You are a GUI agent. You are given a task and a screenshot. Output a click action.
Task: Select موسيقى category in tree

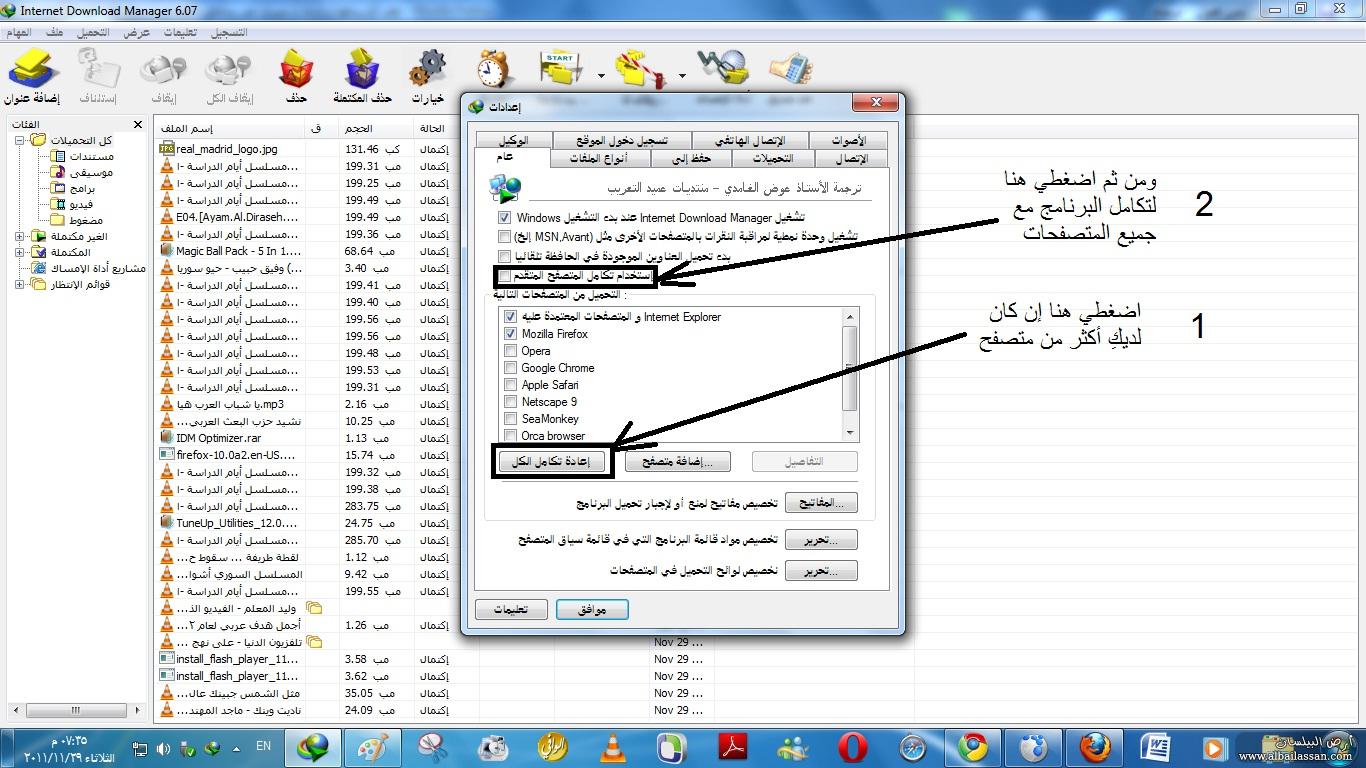91,172
